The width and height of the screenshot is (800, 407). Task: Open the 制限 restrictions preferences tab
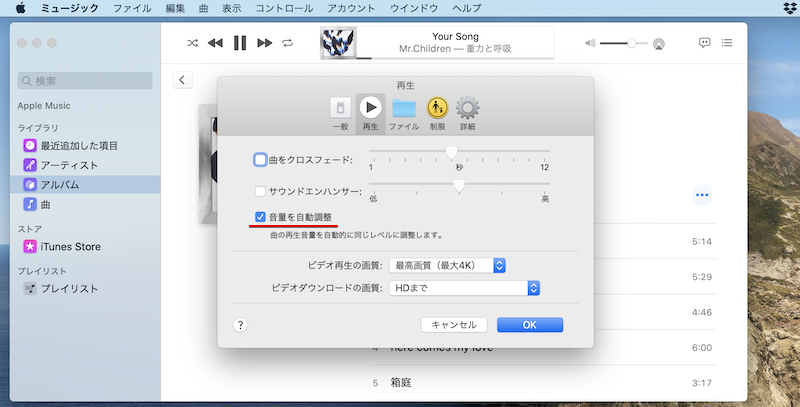point(437,113)
